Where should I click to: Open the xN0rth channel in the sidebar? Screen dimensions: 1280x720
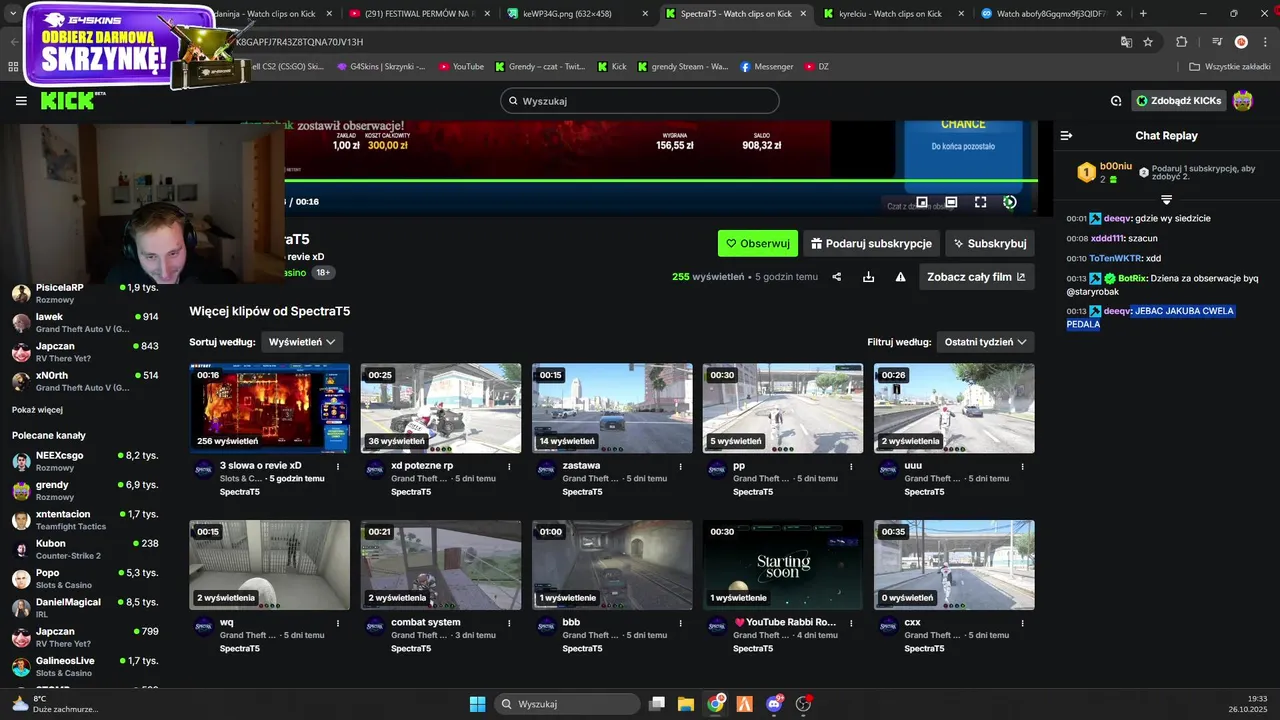(85, 381)
